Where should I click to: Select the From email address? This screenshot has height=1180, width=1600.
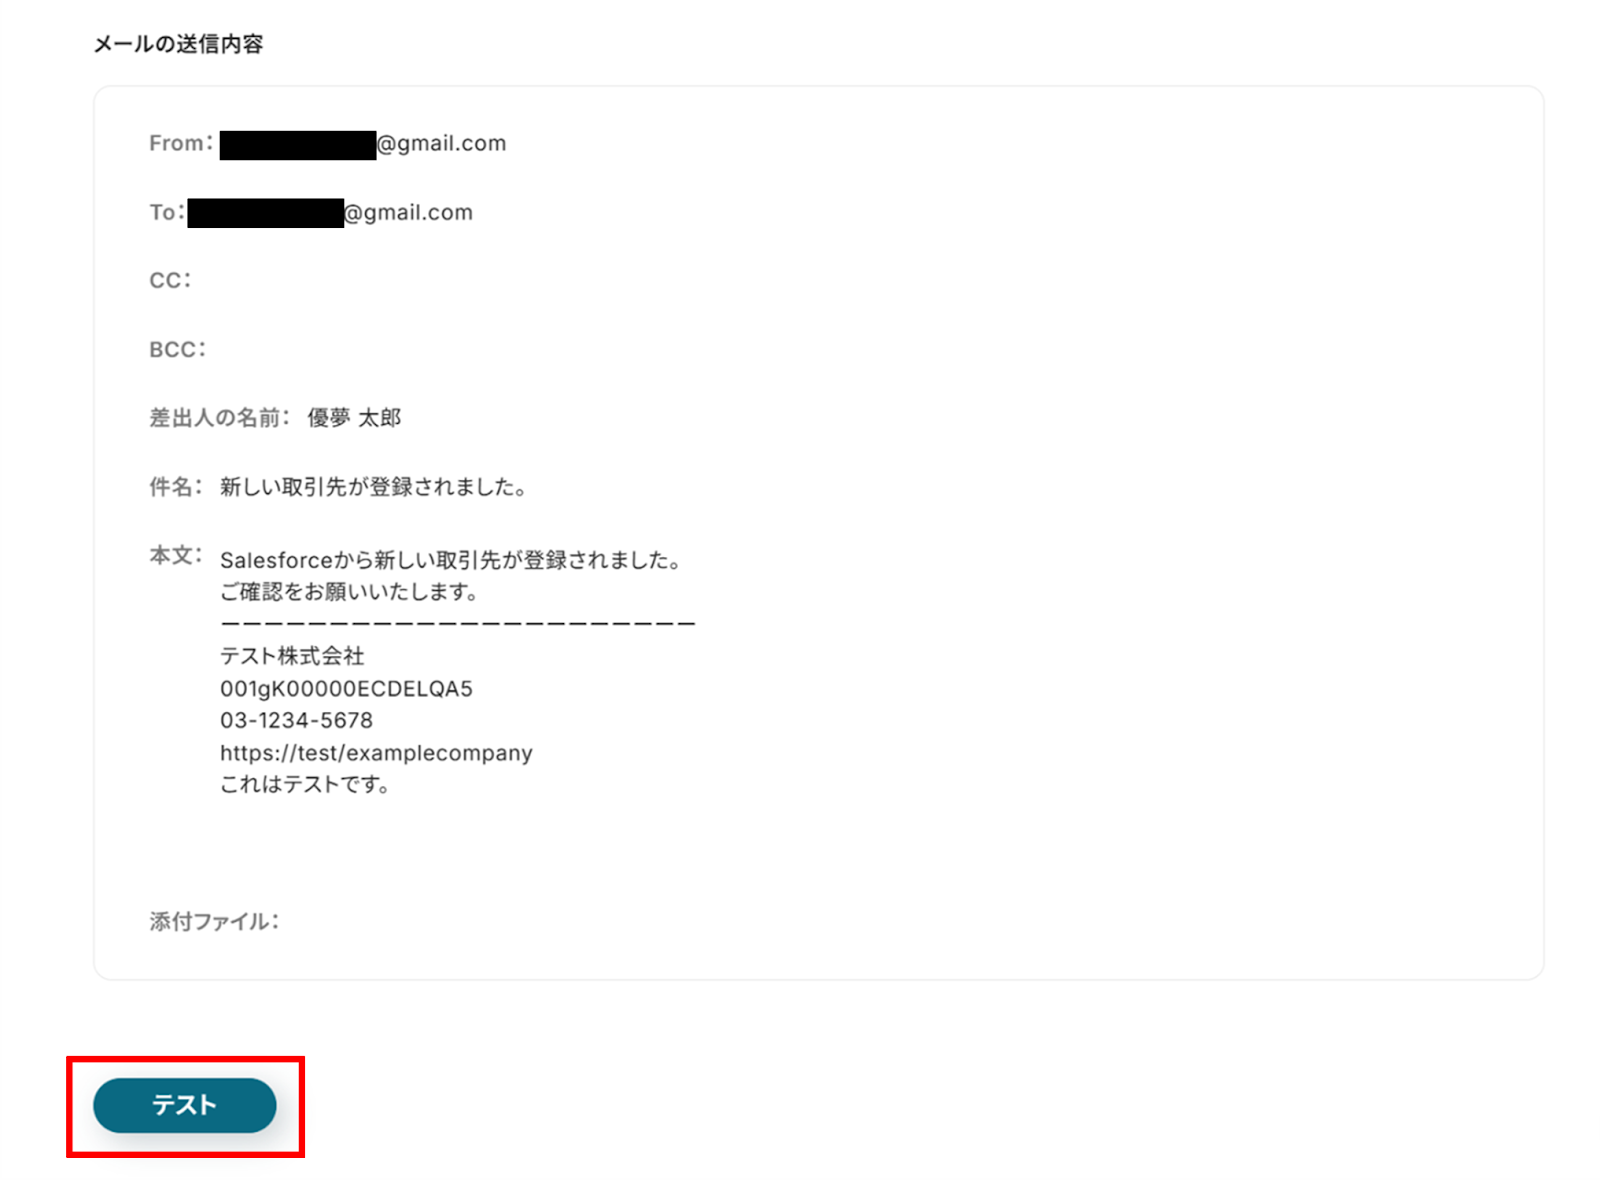pyautogui.click(x=363, y=144)
